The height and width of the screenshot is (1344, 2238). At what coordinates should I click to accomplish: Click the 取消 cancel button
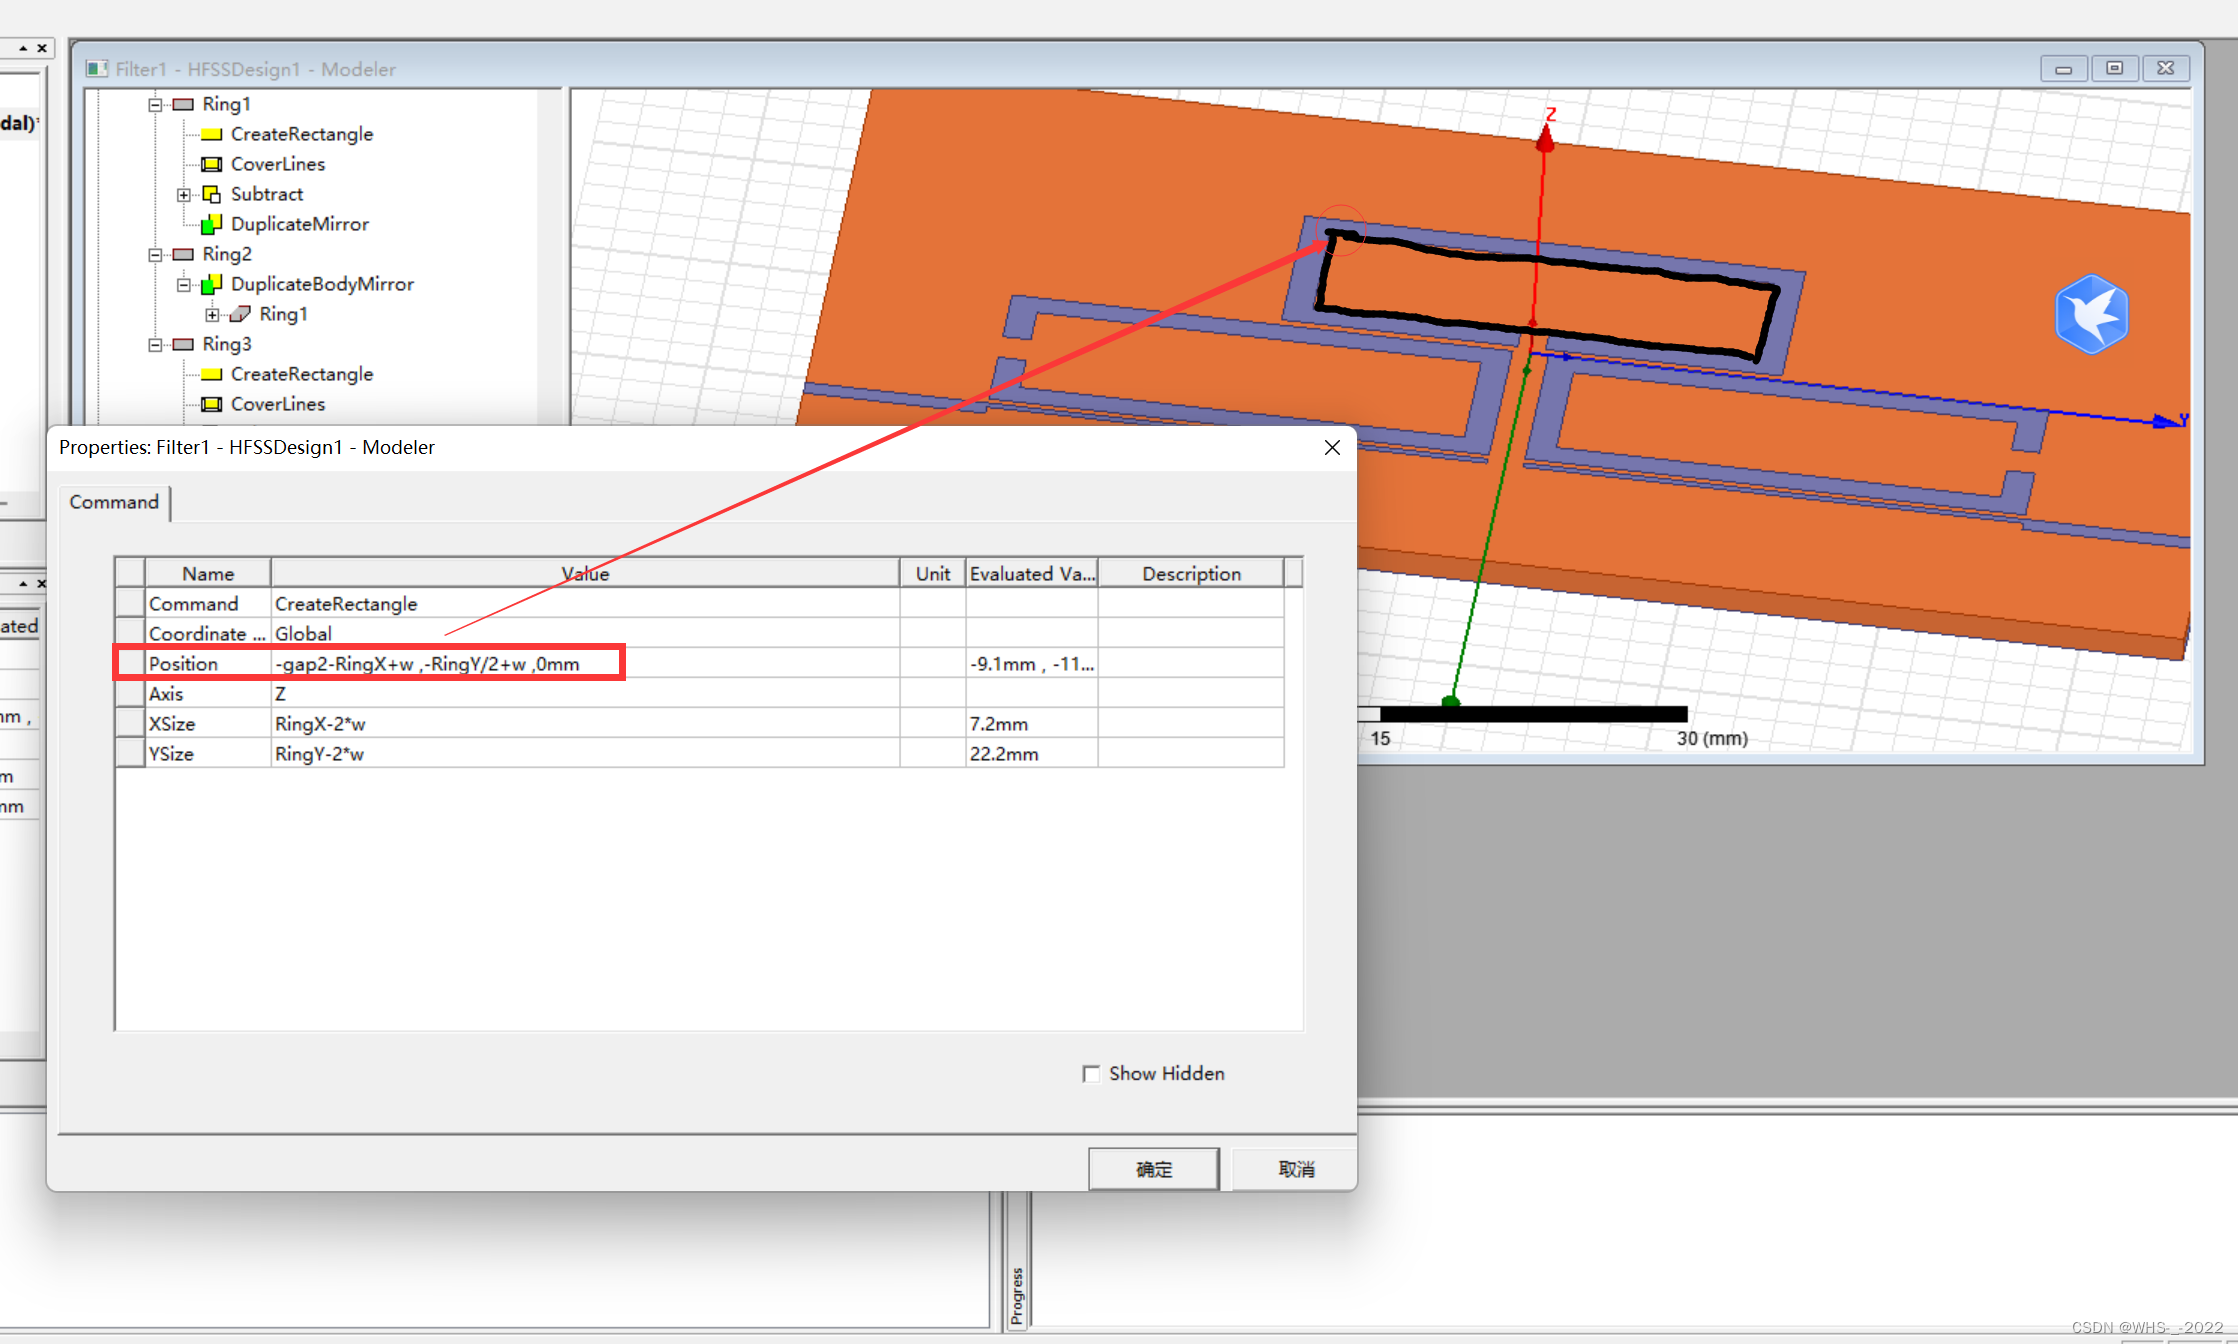pyautogui.click(x=1296, y=1168)
